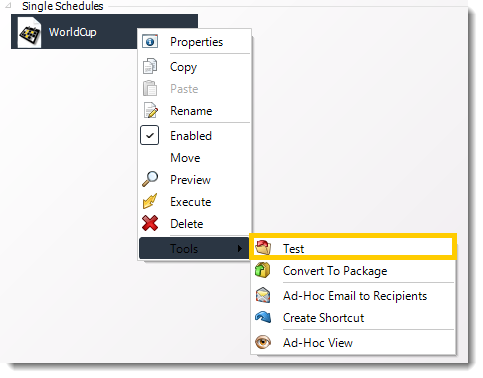Click the Ad-Hoc Email envelope icon
Screen dimensions: 483x378
click(263, 295)
